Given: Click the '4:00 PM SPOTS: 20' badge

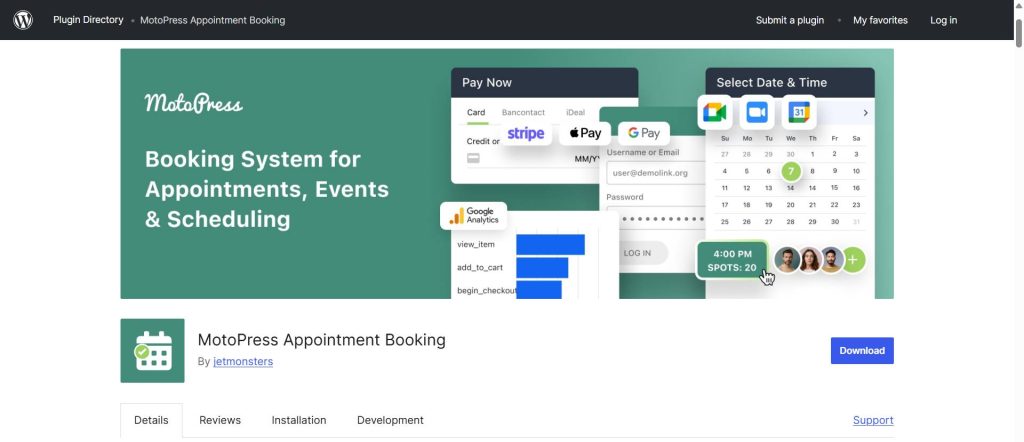Looking at the screenshot, I should (x=732, y=260).
